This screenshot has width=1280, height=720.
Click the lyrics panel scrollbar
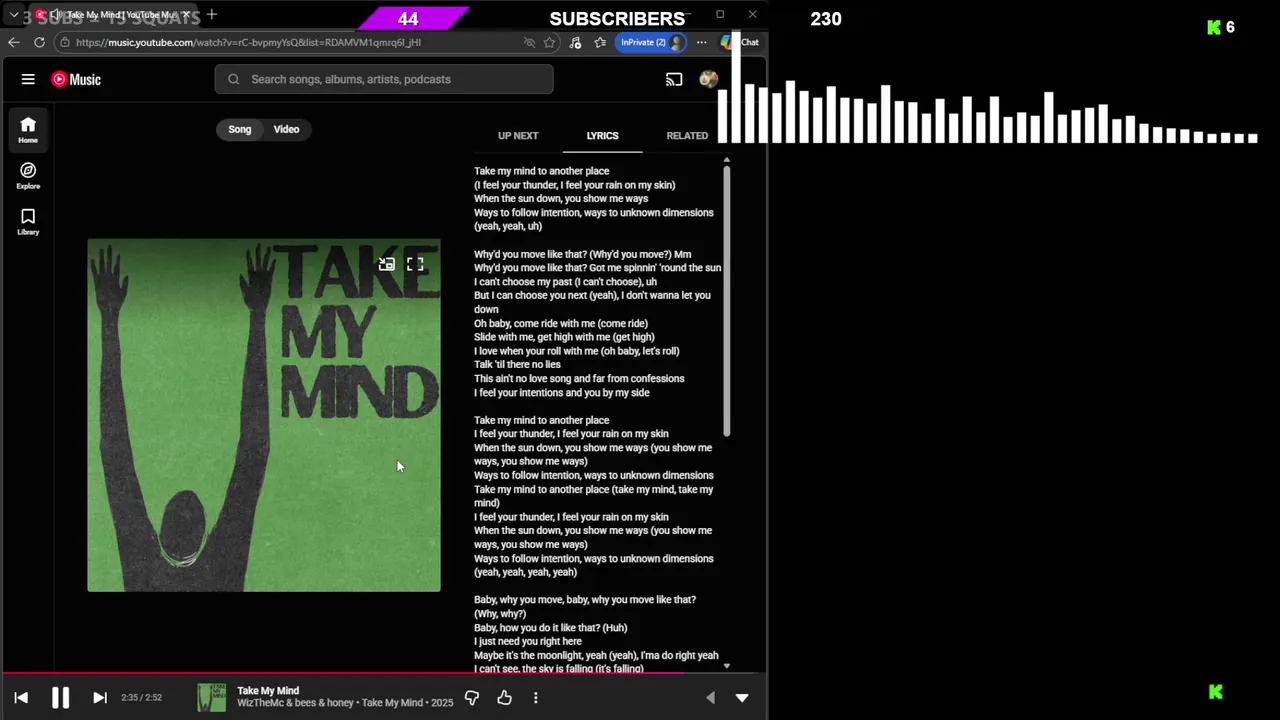click(x=727, y=300)
